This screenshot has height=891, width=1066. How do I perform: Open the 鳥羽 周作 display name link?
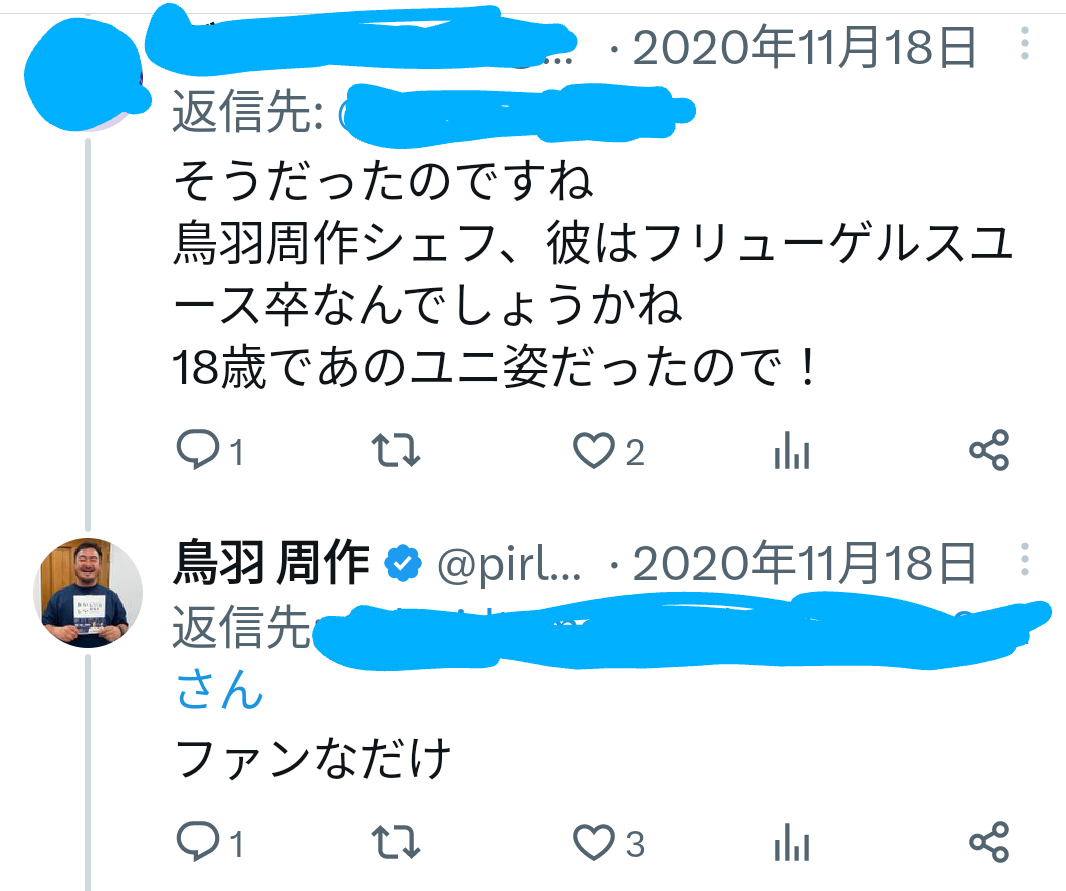click(x=272, y=563)
